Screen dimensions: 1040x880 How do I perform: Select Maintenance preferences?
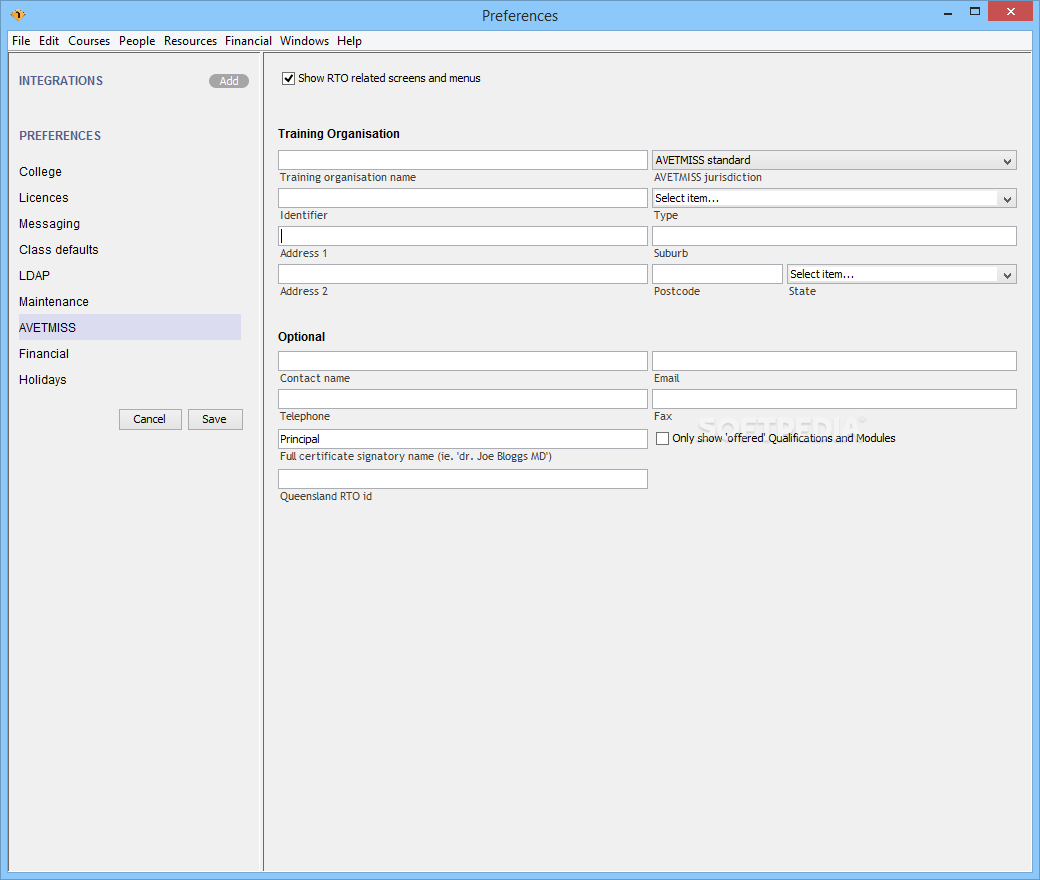[129, 302]
